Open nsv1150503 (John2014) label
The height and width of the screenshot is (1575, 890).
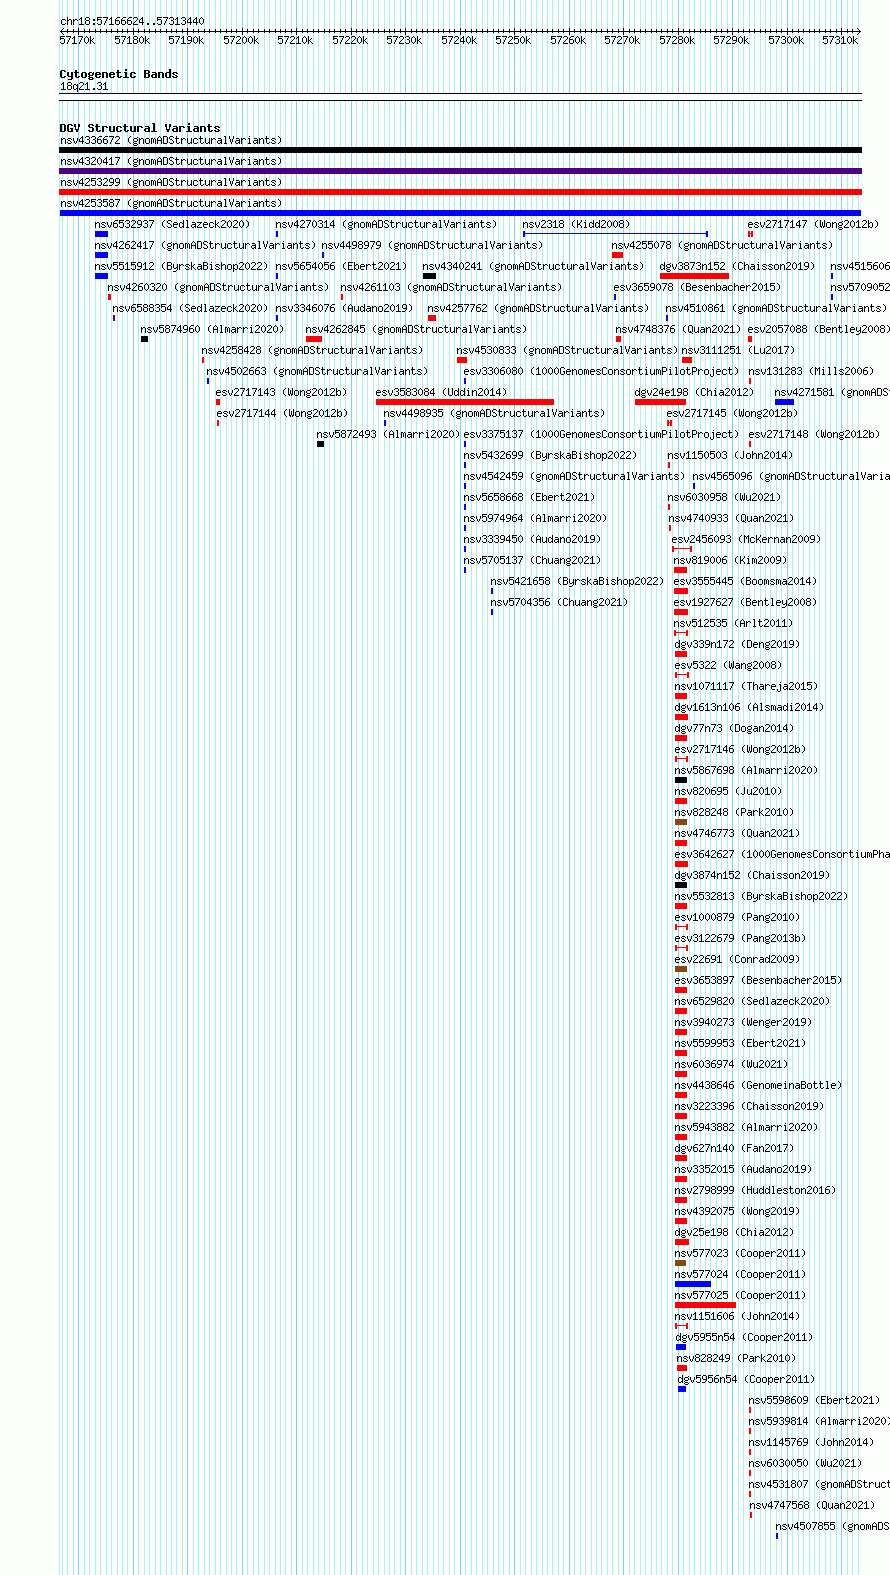[730, 455]
